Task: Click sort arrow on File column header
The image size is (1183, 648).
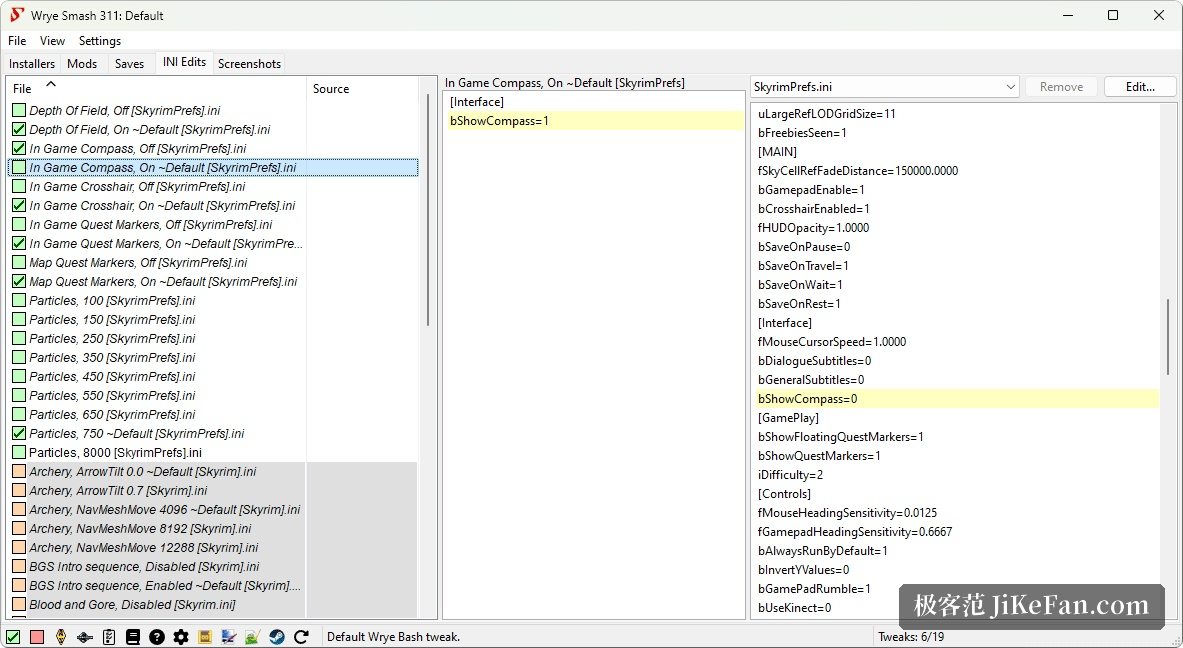Action: click(51, 84)
